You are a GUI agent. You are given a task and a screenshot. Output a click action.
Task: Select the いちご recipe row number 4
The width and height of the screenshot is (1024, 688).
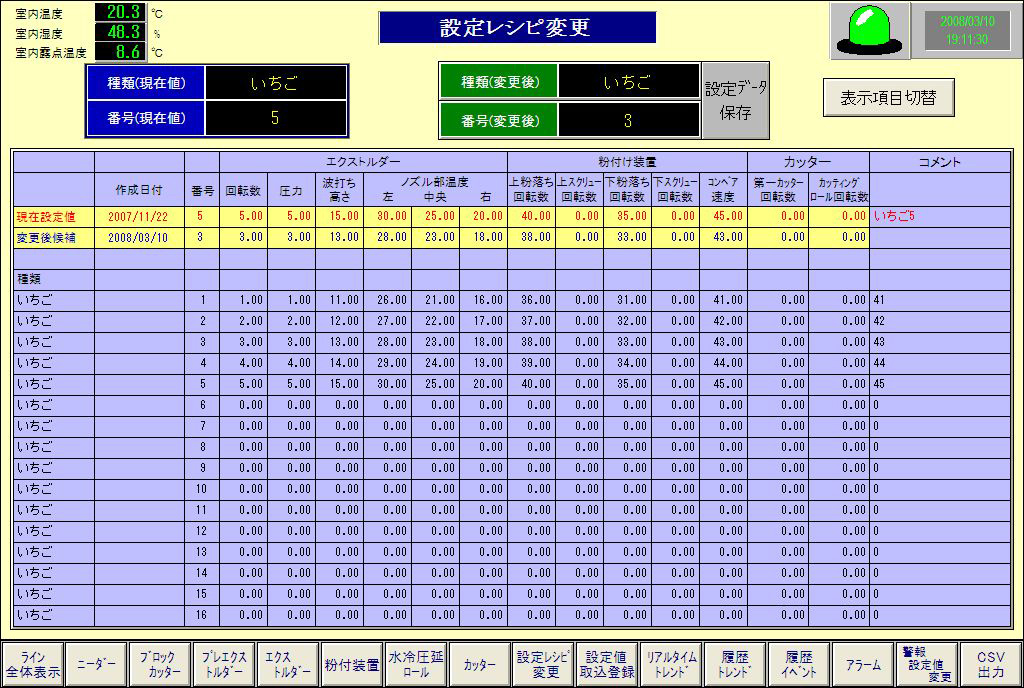click(x=512, y=363)
